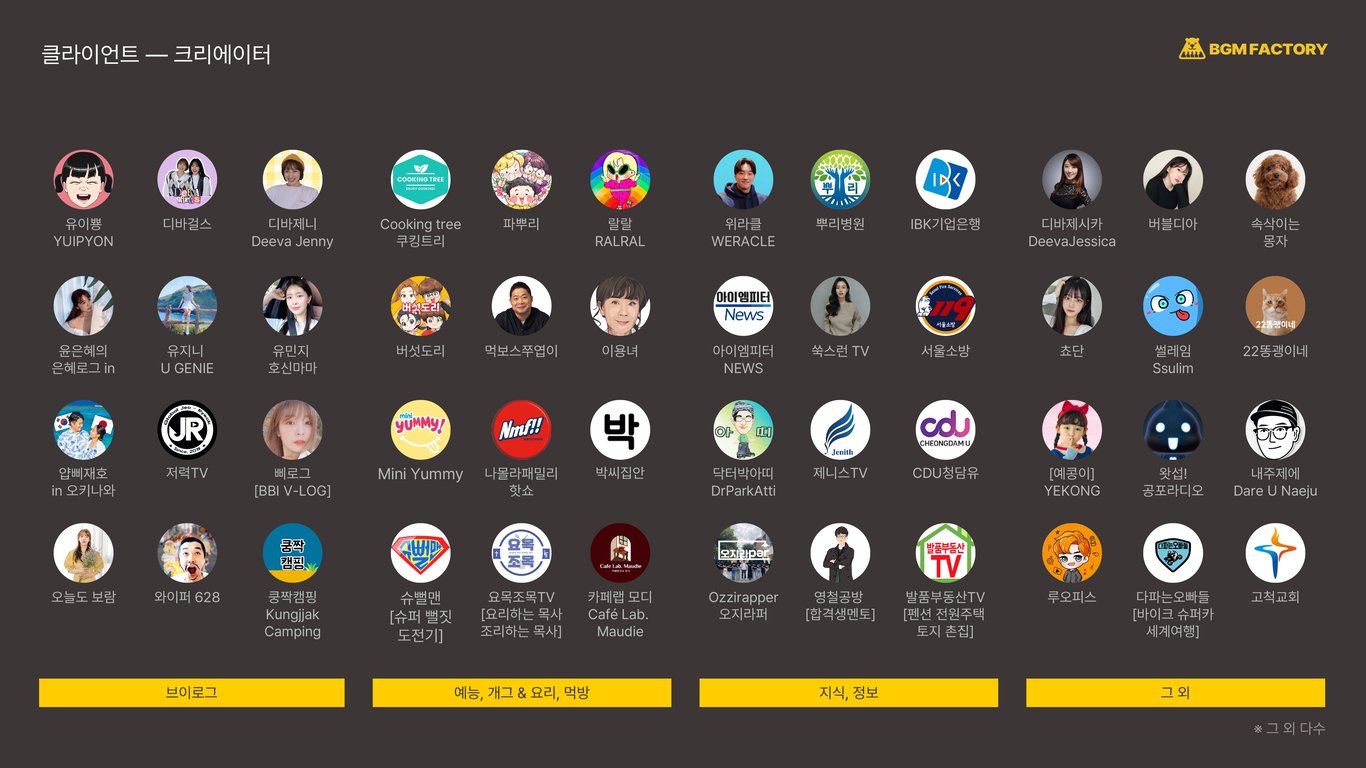Click the 박씨집안 logo
The image size is (1366, 768).
[620, 430]
